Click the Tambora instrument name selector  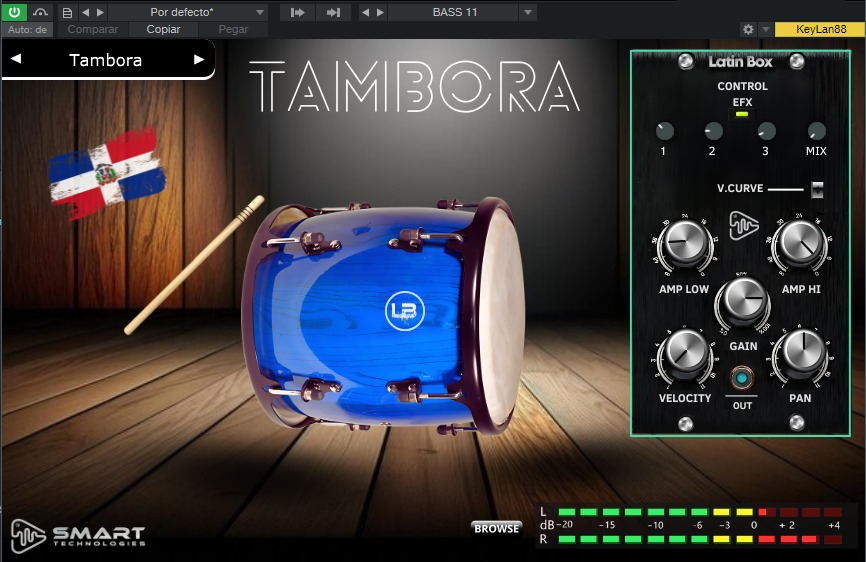pyautogui.click(x=105, y=60)
